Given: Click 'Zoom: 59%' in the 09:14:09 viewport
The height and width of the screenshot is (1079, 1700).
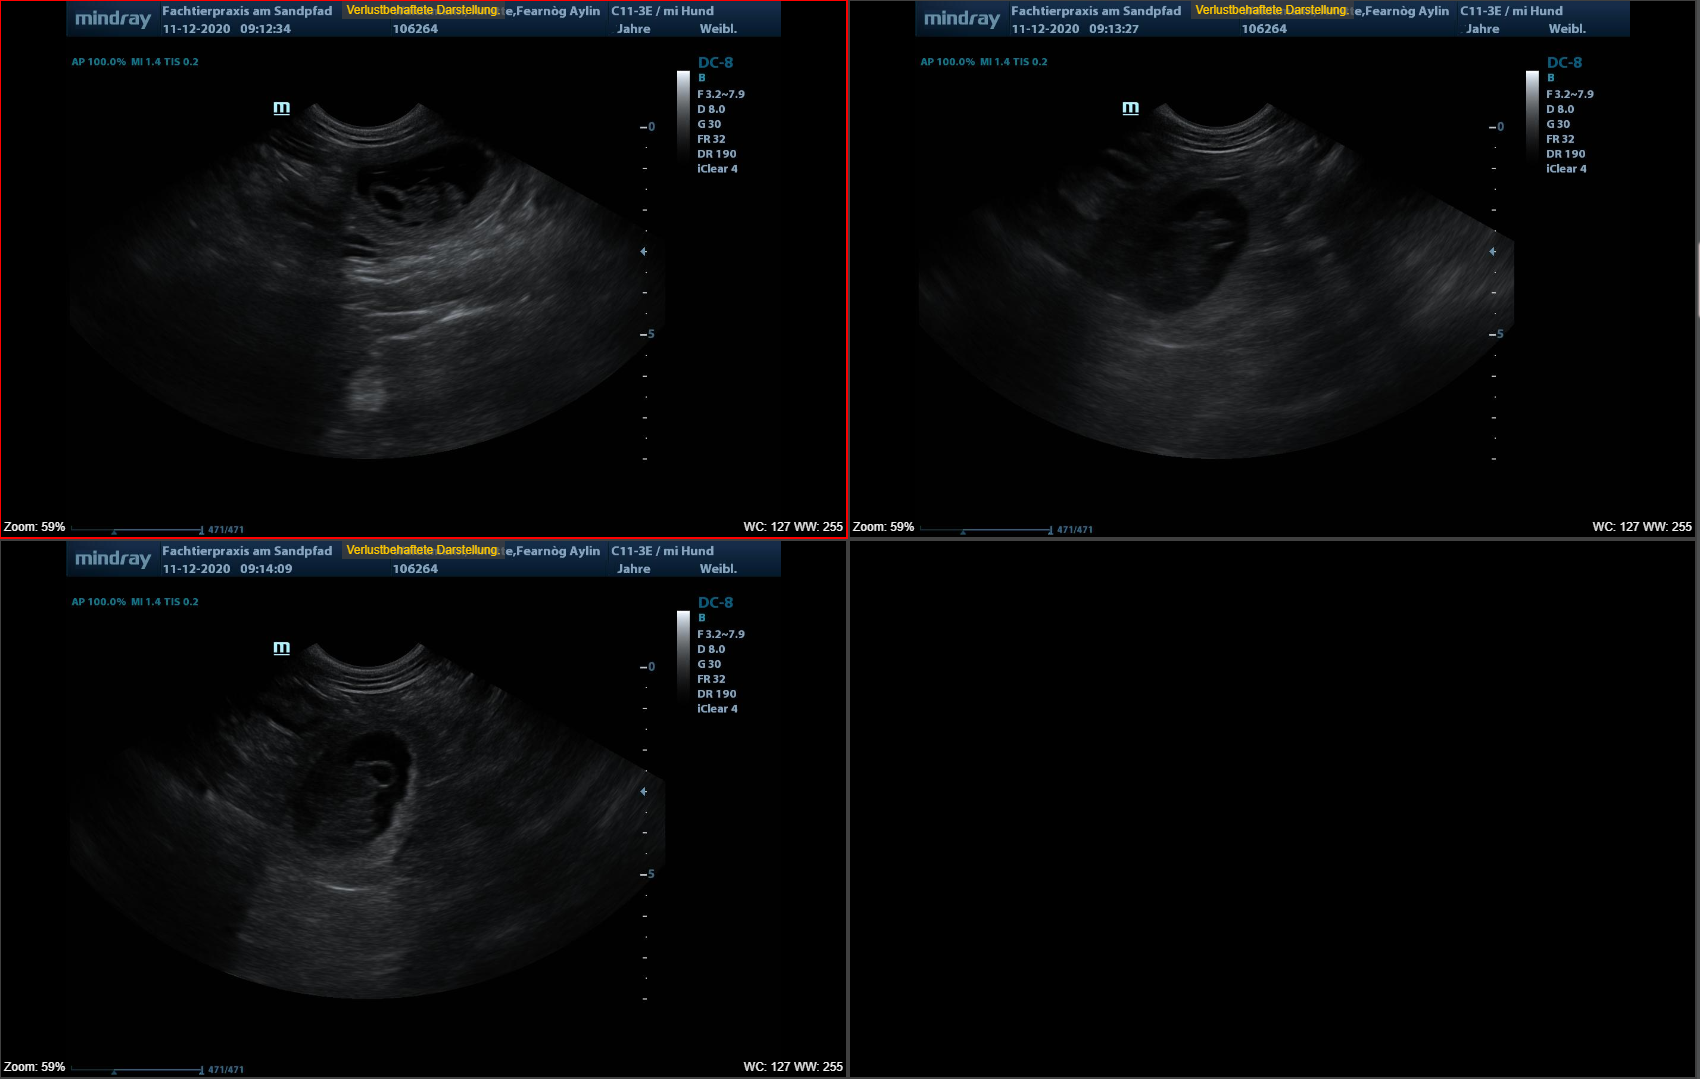Looking at the screenshot, I should (x=35, y=1067).
